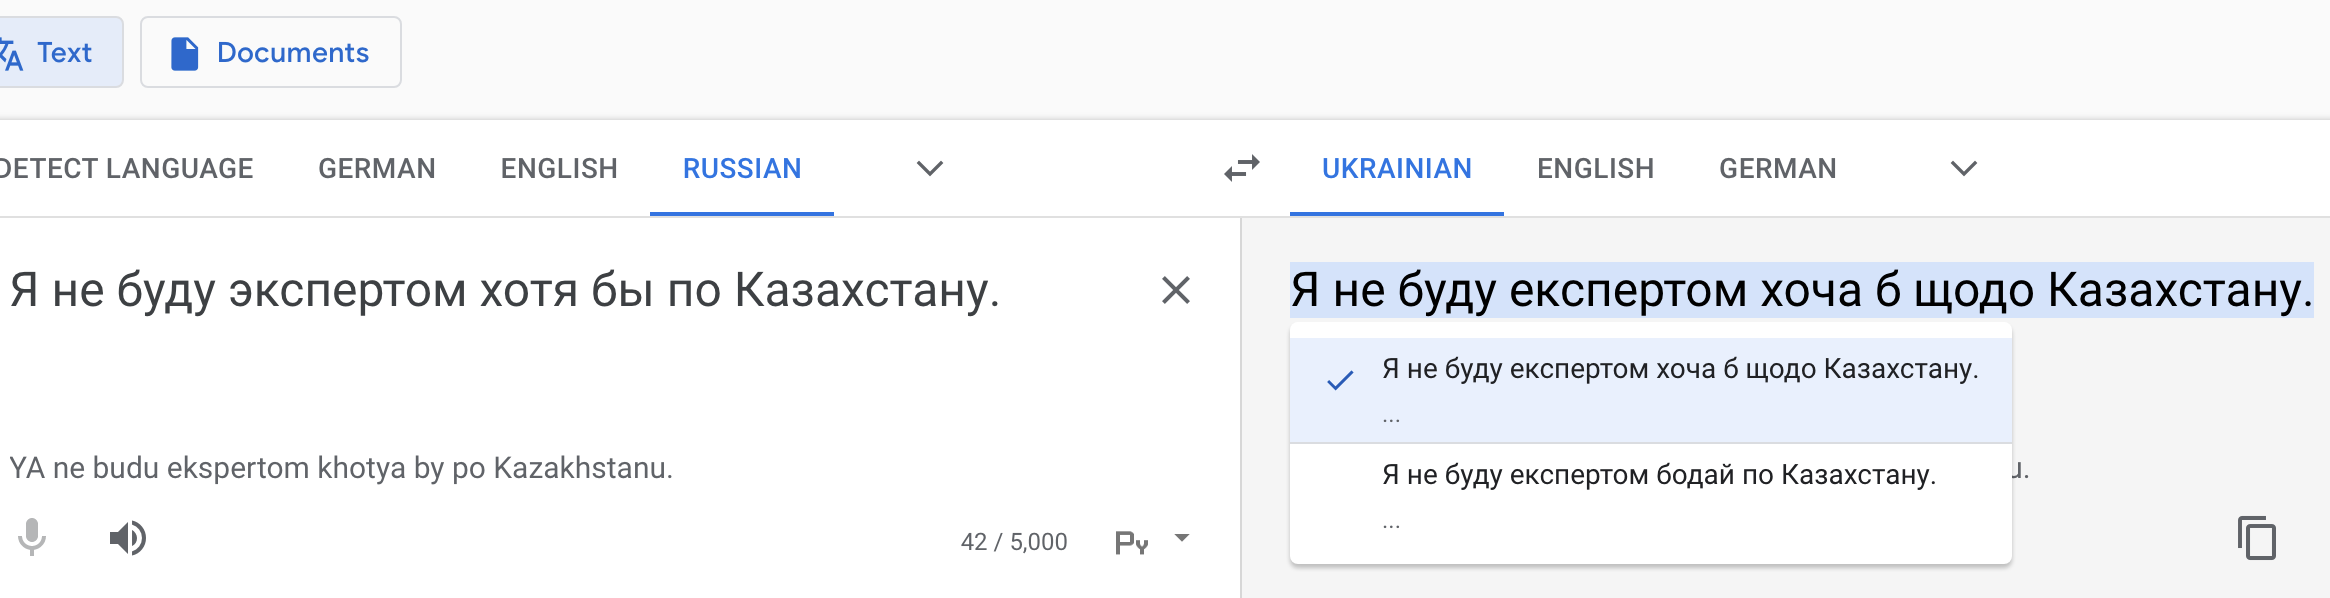Click the swap languages arrows icon
The width and height of the screenshot is (2330, 598).
tap(1242, 168)
